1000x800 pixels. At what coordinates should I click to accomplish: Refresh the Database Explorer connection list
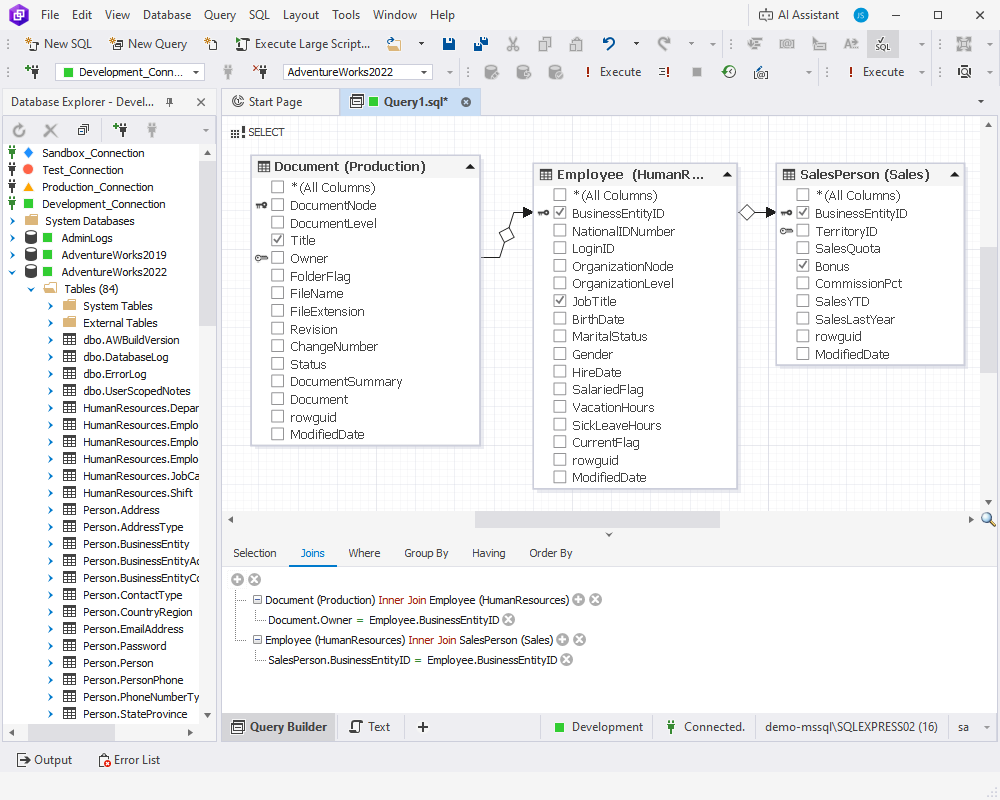click(x=18, y=129)
